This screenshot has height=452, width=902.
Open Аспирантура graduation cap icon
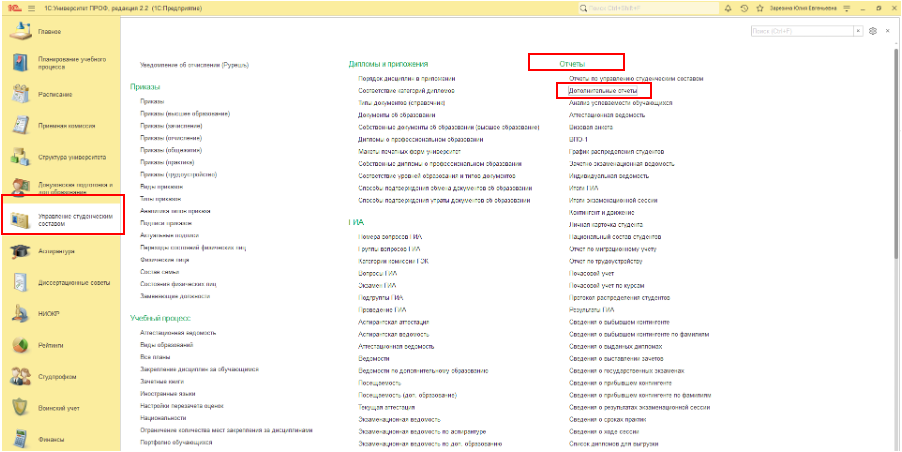point(20,251)
